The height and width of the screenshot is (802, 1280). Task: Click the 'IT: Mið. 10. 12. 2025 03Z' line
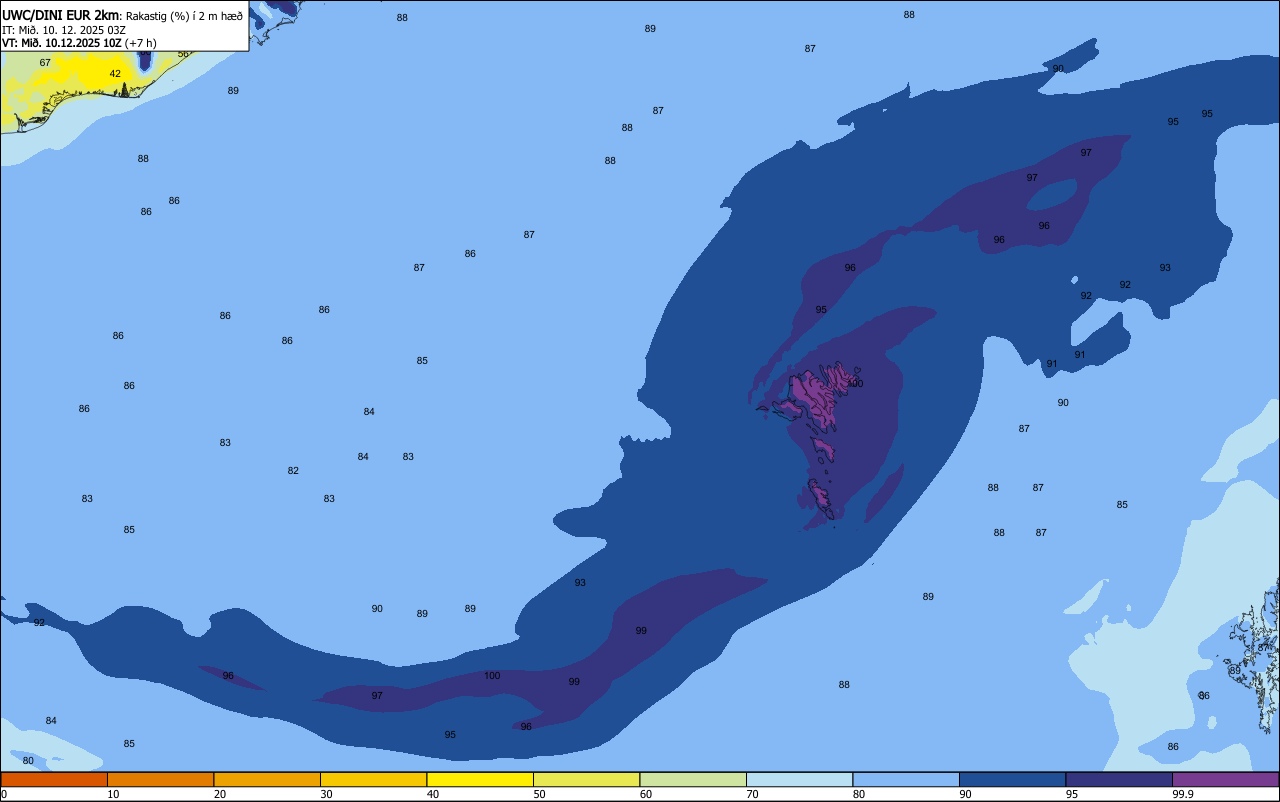click(x=63, y=30)
